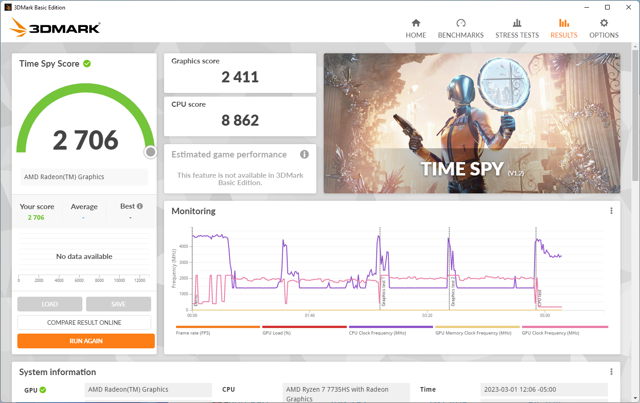The width and height of the screenshot is (640, 403).
Task: Click the SAVE button
Action: tap(118, 304)
